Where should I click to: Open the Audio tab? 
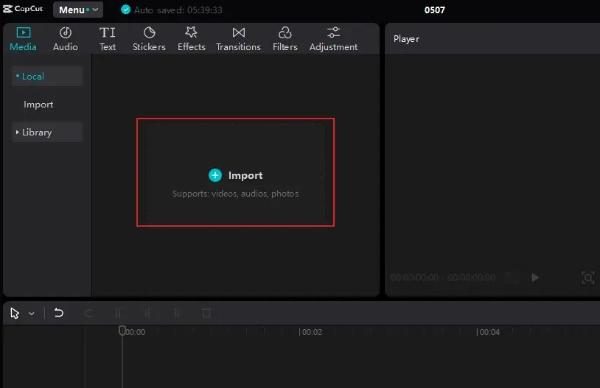[65, 39]
